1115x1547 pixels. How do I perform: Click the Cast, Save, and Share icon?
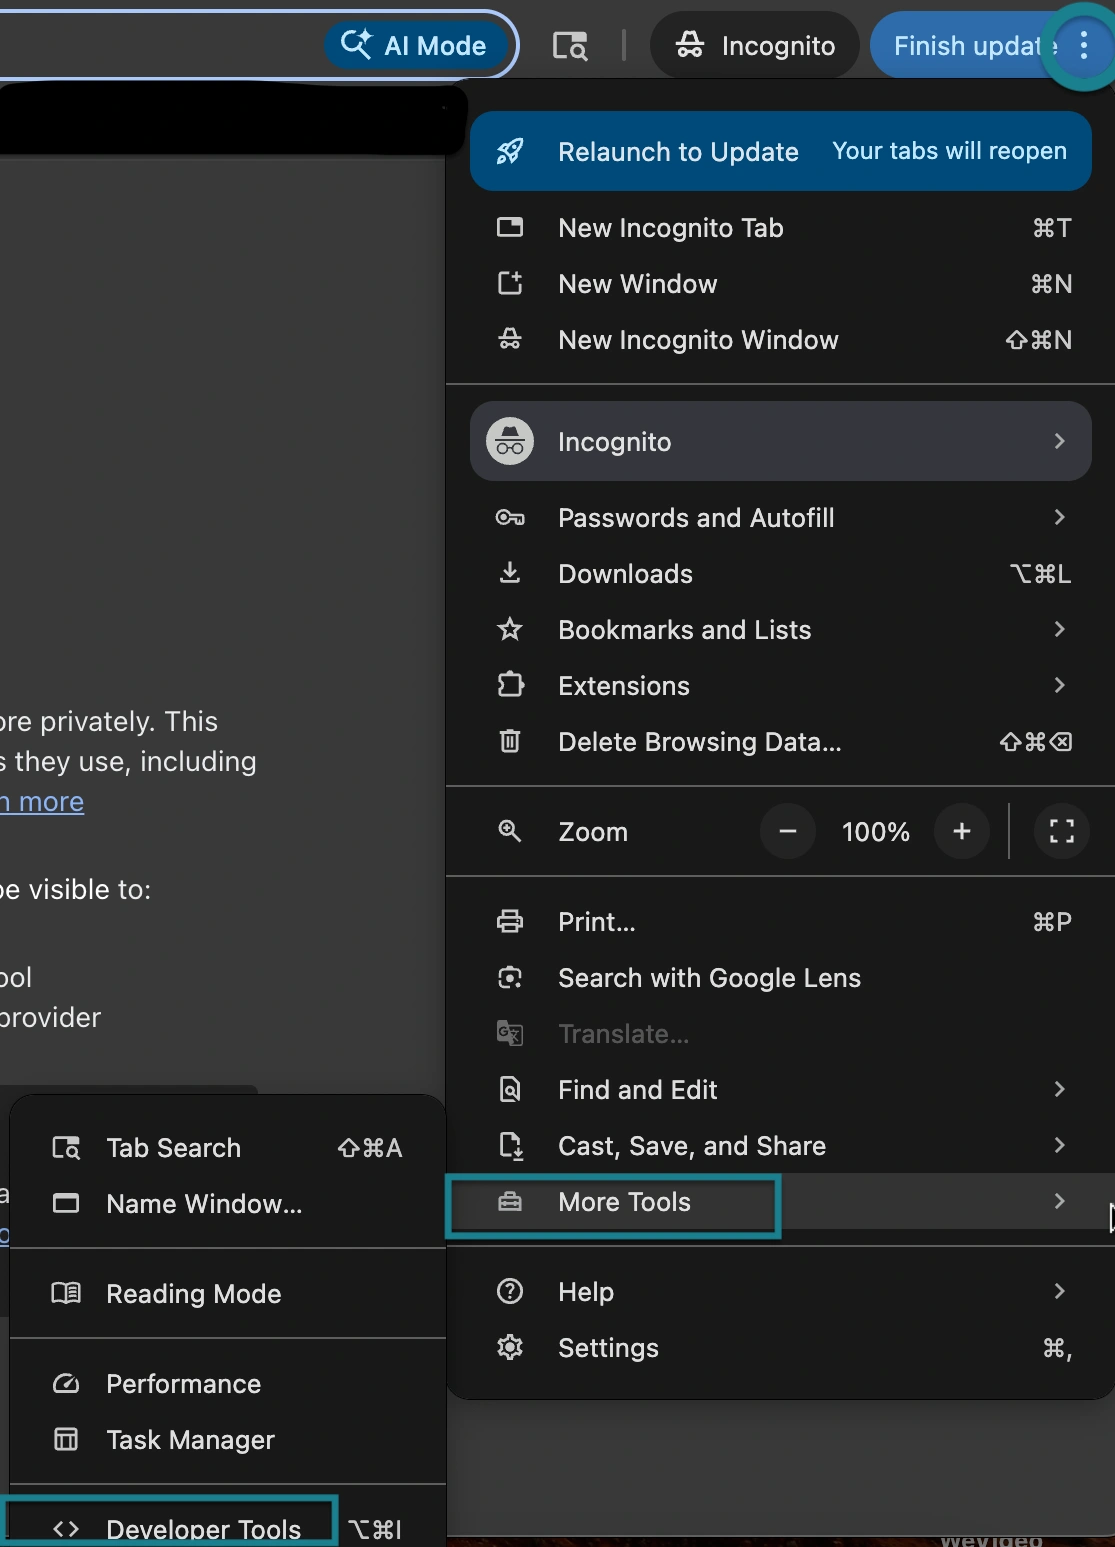[x=510, y=1146]
